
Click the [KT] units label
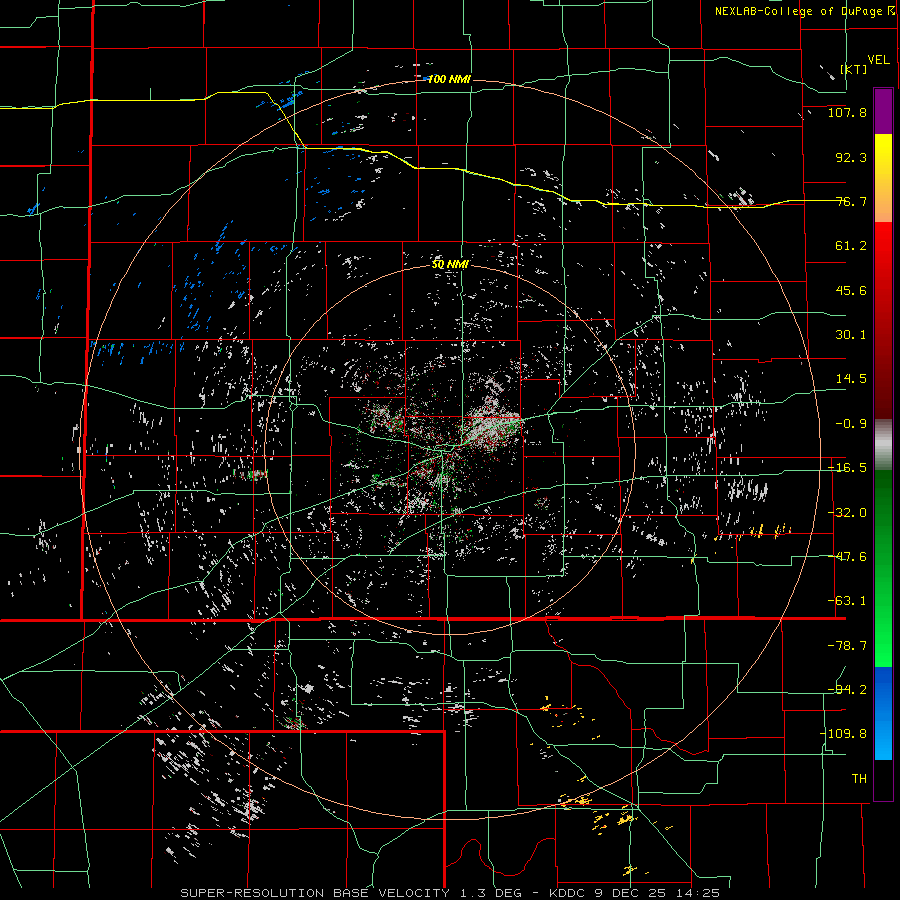click(x=854, y=69)
